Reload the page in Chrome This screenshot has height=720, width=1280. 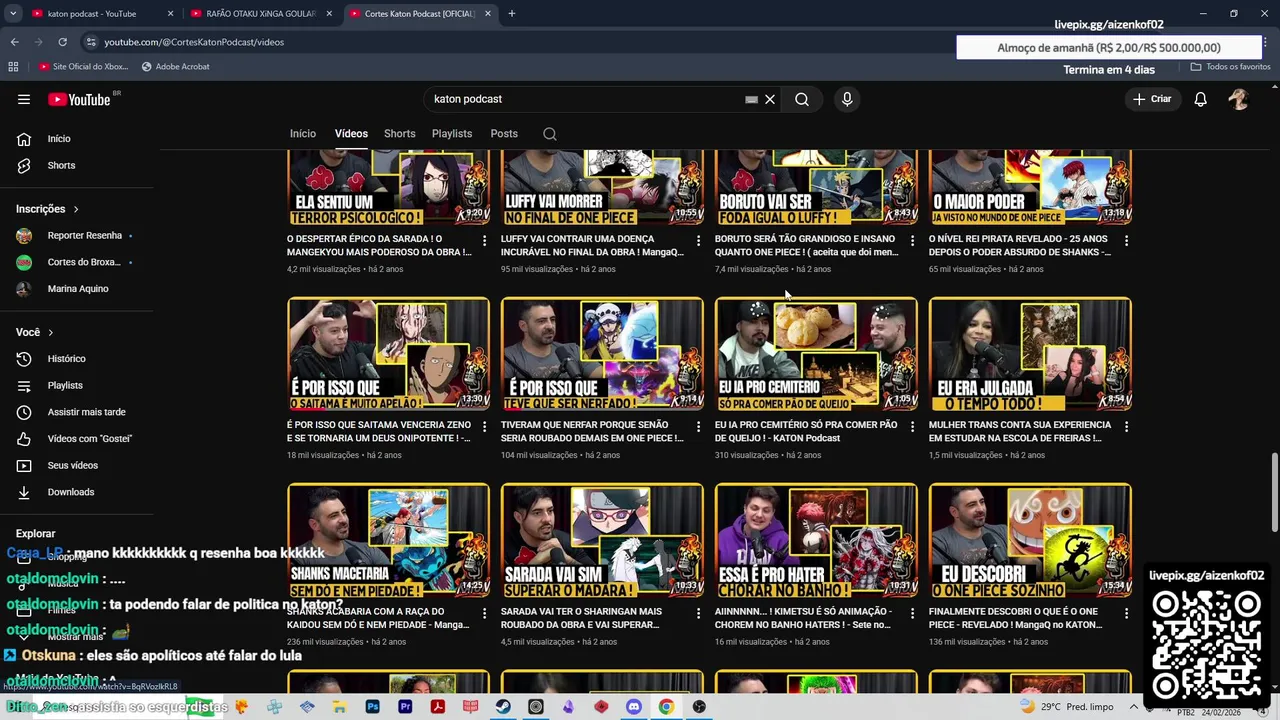(62, 42)
